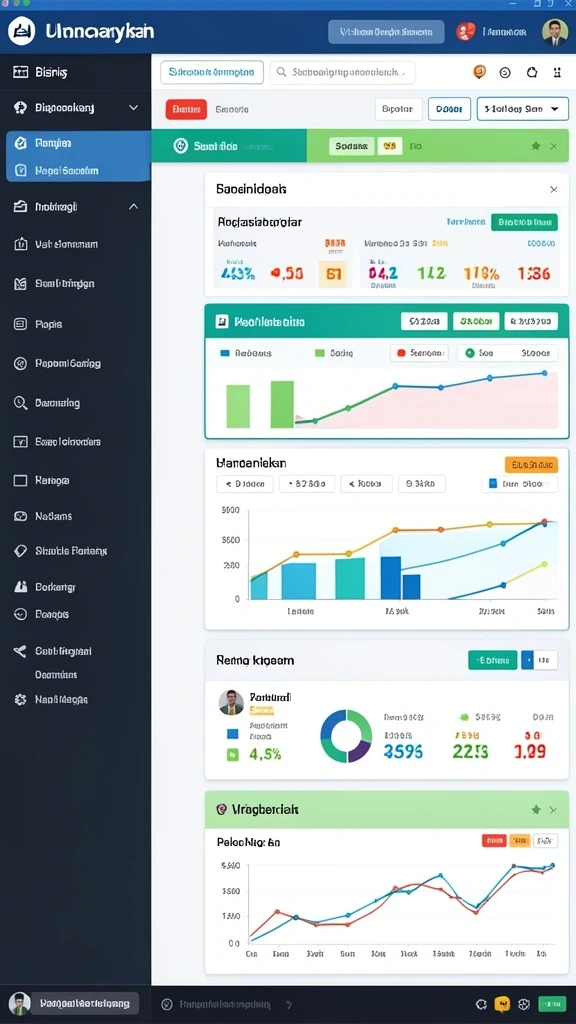Open the red notification icon in the header
The width and height of the screenshot is (576, 1024).
click(x=466, y=31)
